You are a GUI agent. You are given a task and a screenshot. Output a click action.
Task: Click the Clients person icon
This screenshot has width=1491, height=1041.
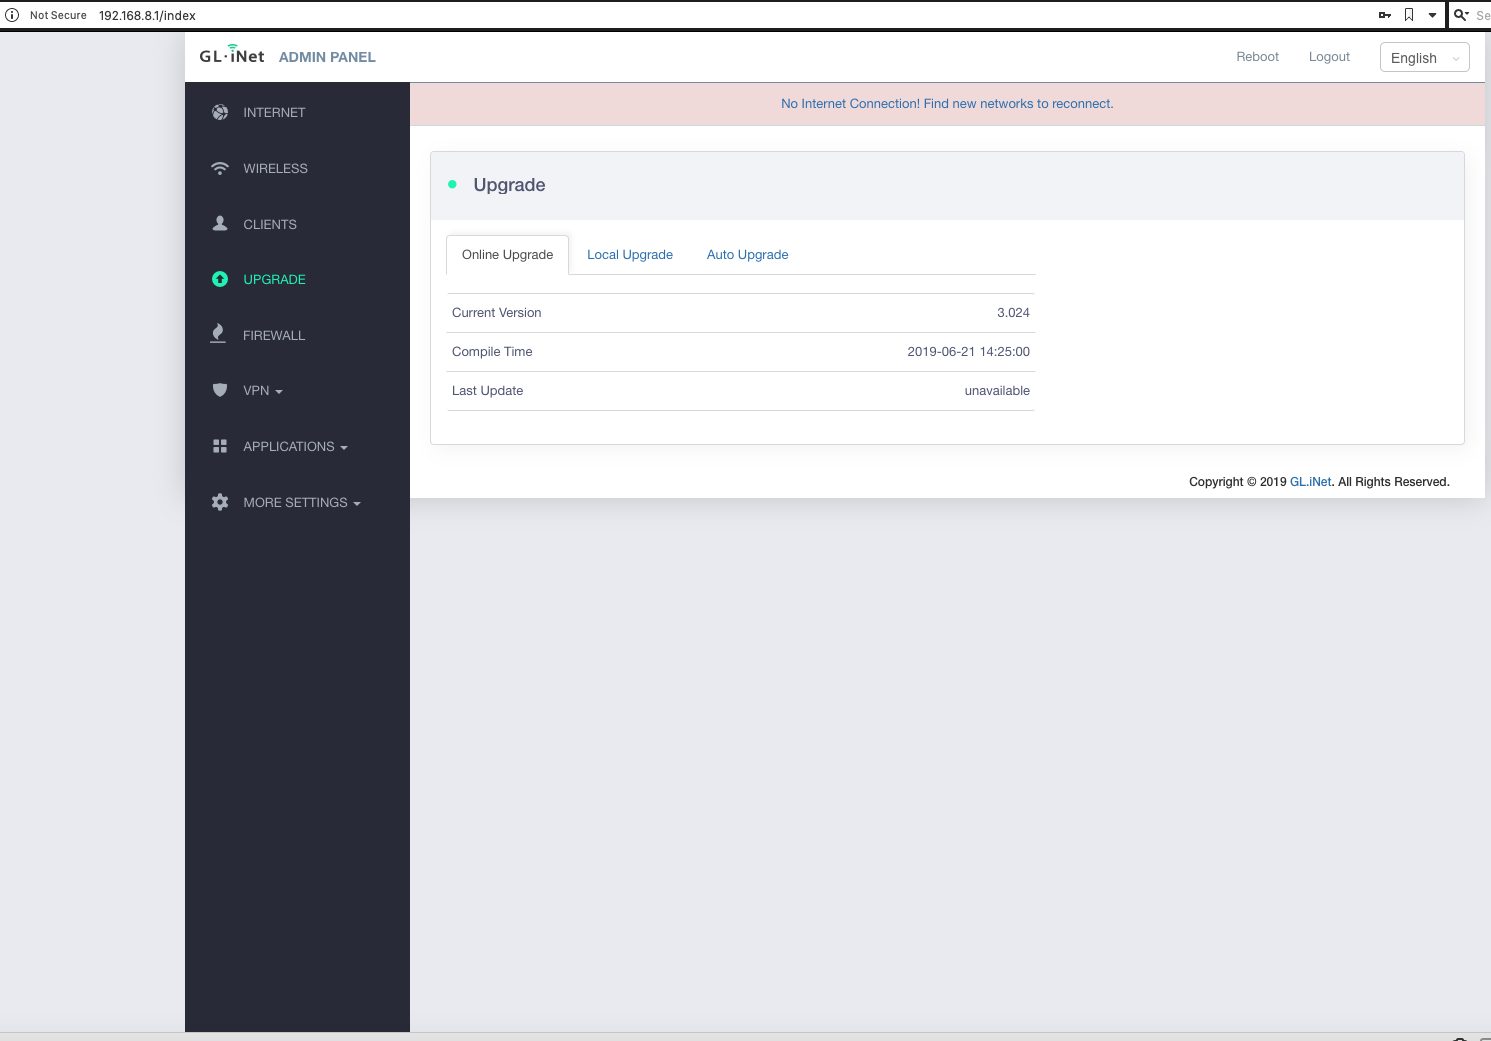pos(220,224)
